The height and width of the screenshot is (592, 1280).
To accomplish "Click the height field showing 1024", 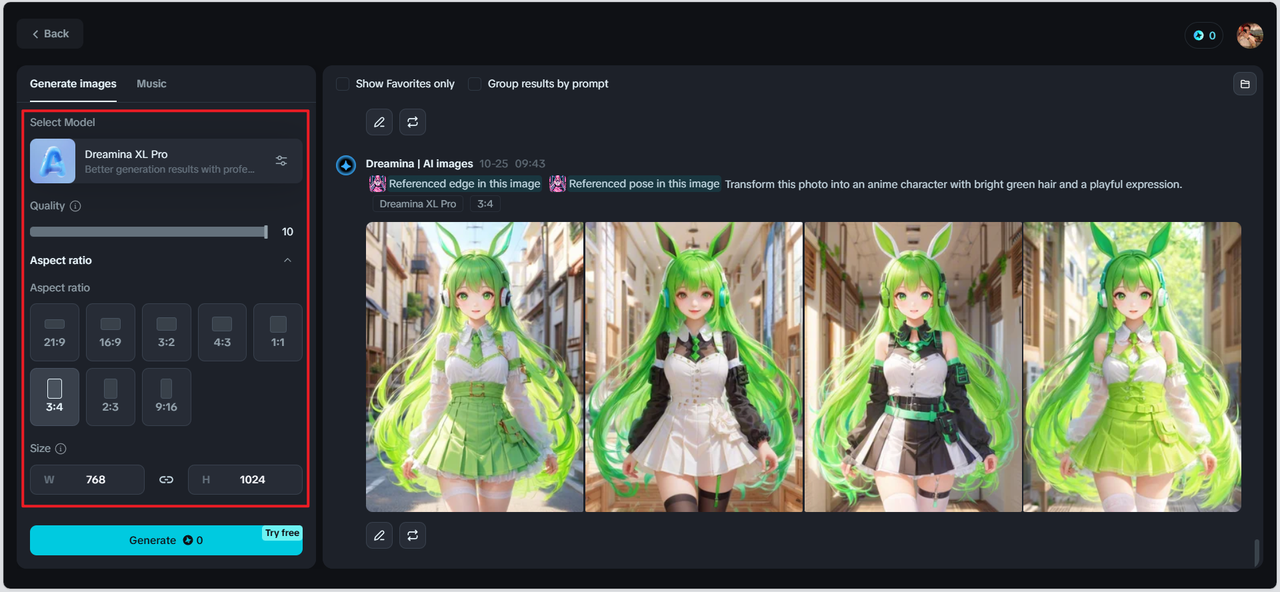I will point(245,480).
